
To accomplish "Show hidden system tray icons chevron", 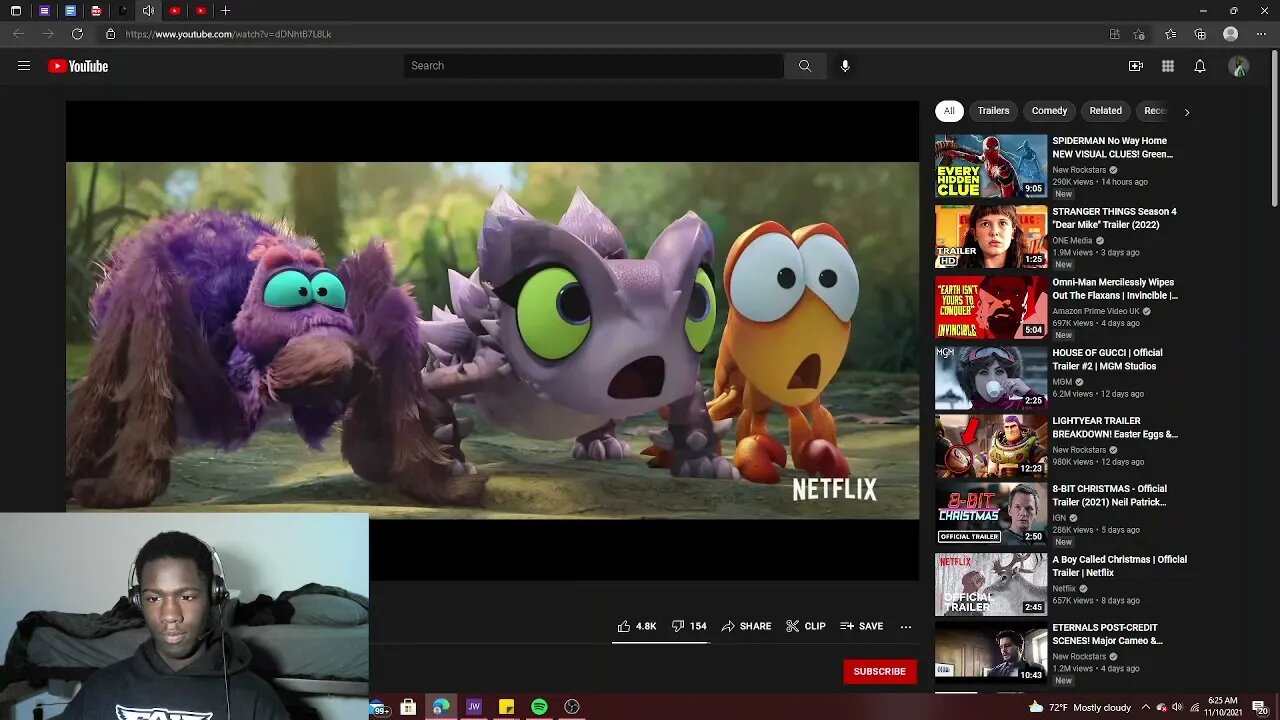I will (1146, 707).
